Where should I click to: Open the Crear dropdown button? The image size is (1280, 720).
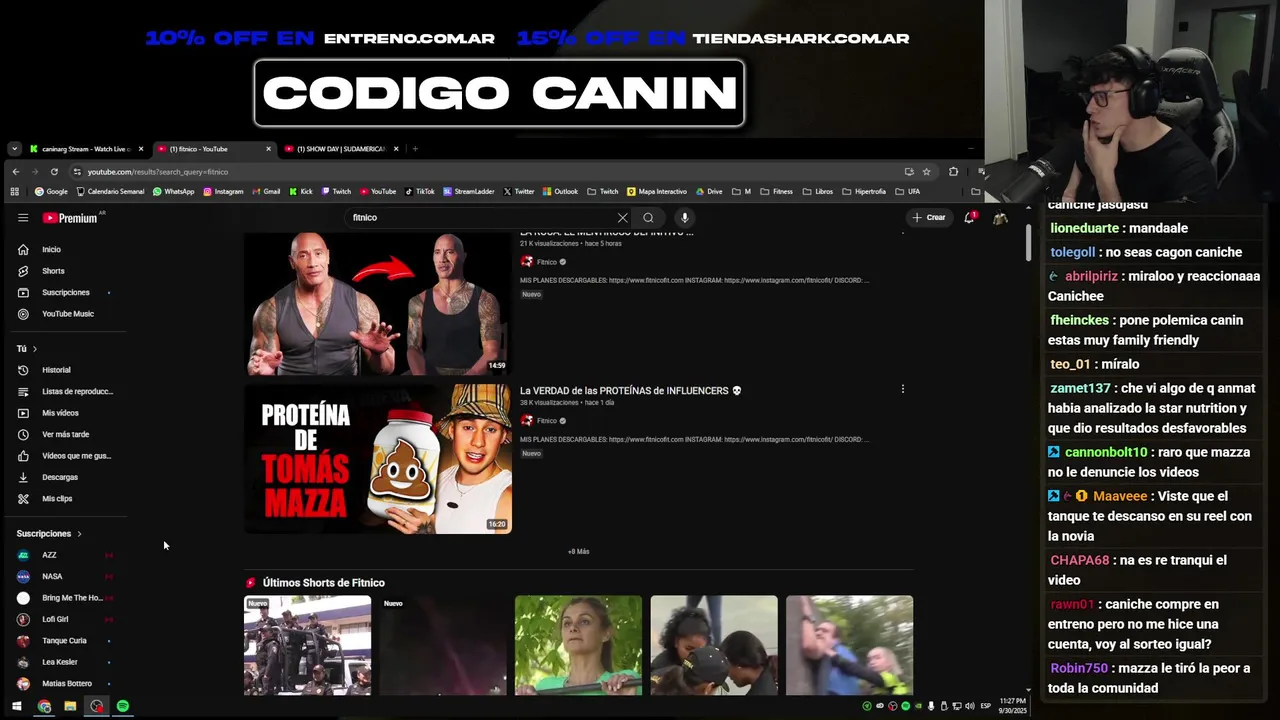point(928,217)
